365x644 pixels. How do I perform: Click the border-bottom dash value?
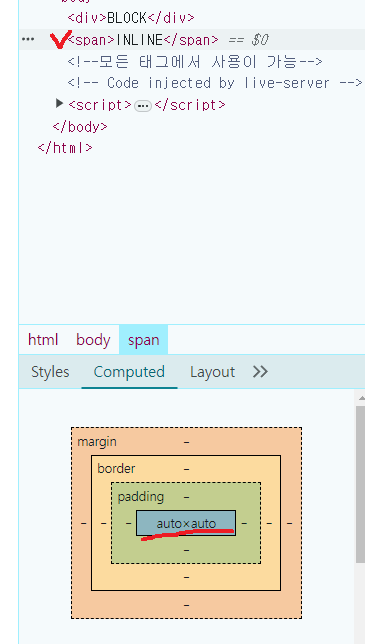coord(186,577)
